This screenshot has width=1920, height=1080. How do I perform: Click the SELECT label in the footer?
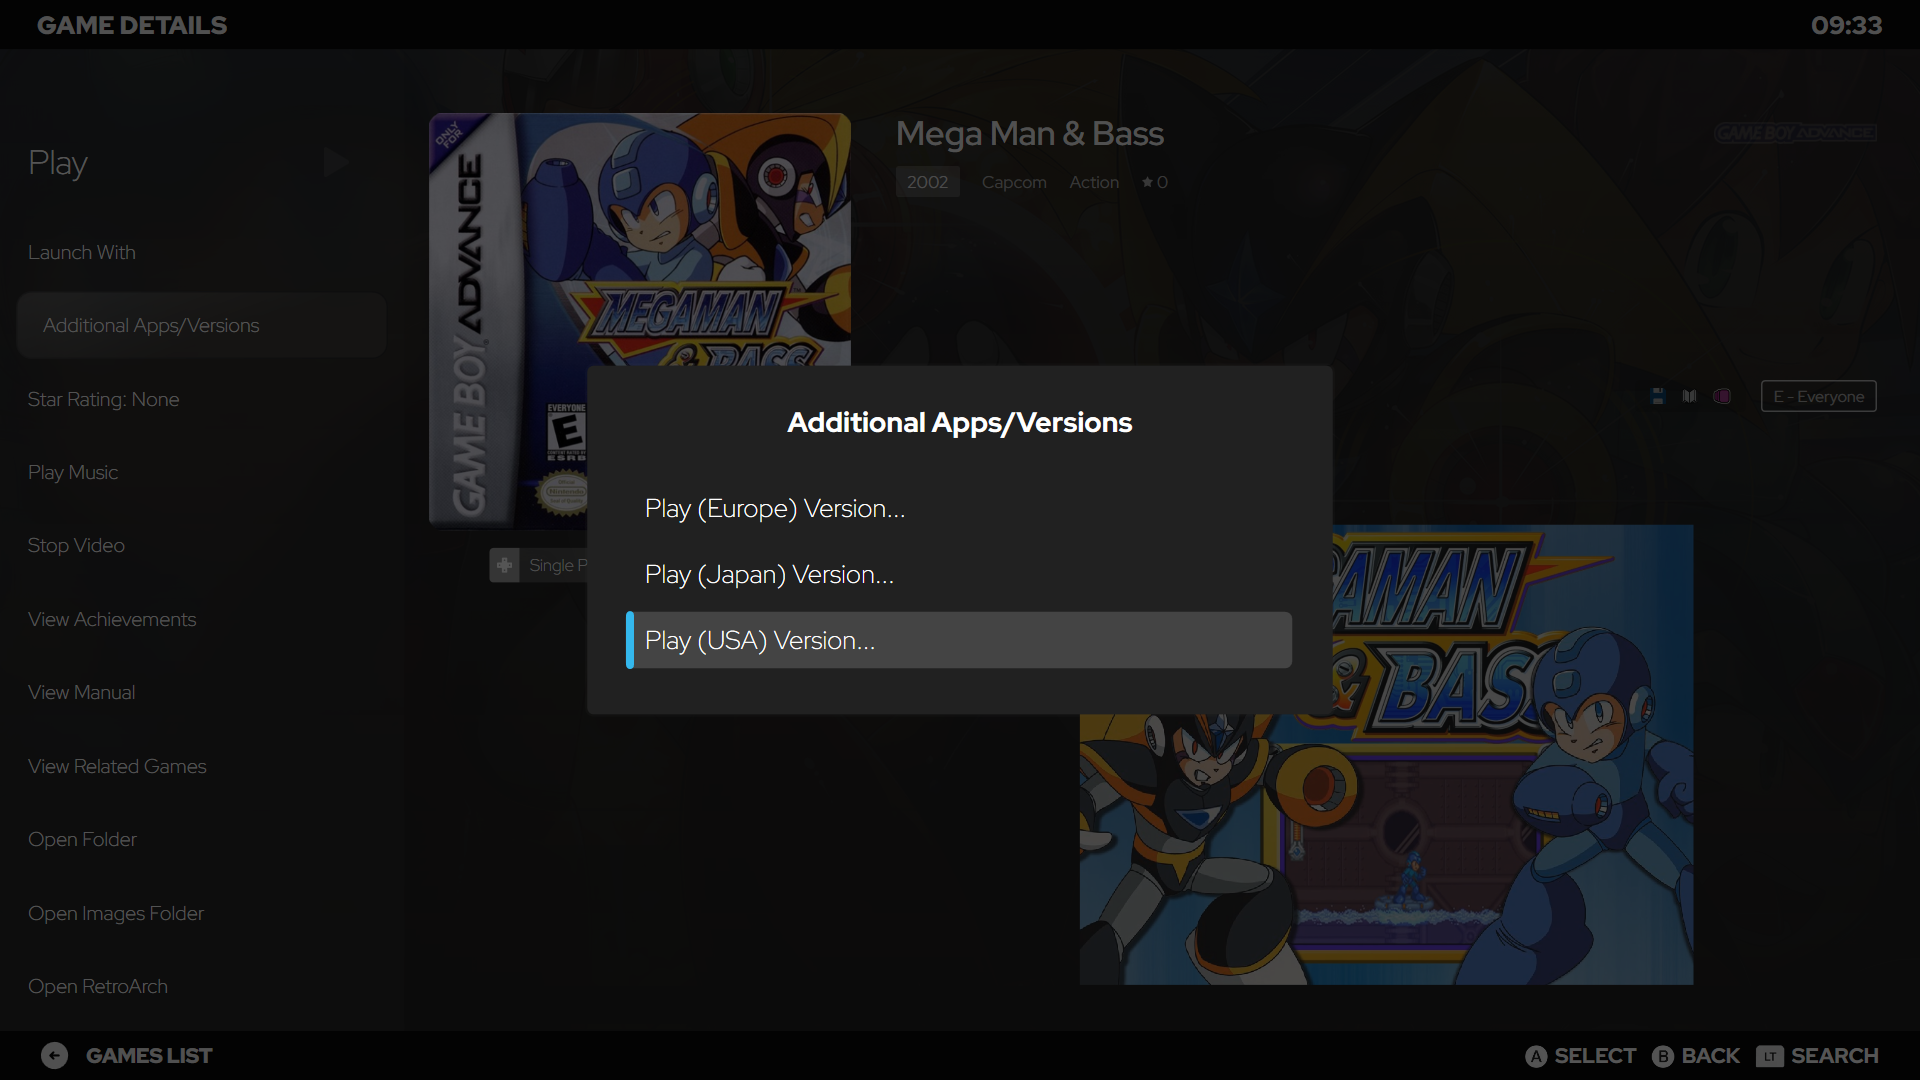click(x=1595, y=1056)
